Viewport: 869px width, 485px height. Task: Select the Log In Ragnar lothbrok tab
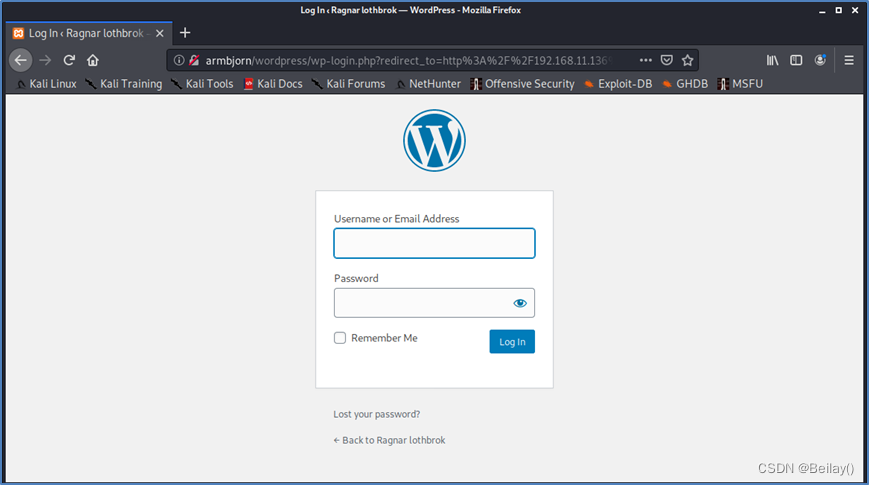[89, 33]
